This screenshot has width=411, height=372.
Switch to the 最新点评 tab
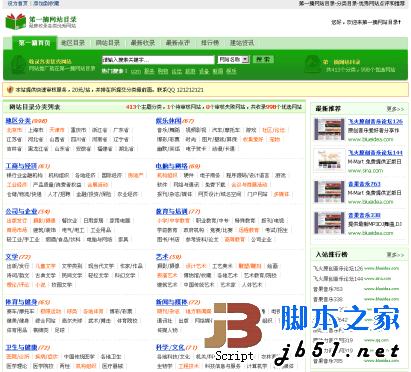(x=178, y=43)
